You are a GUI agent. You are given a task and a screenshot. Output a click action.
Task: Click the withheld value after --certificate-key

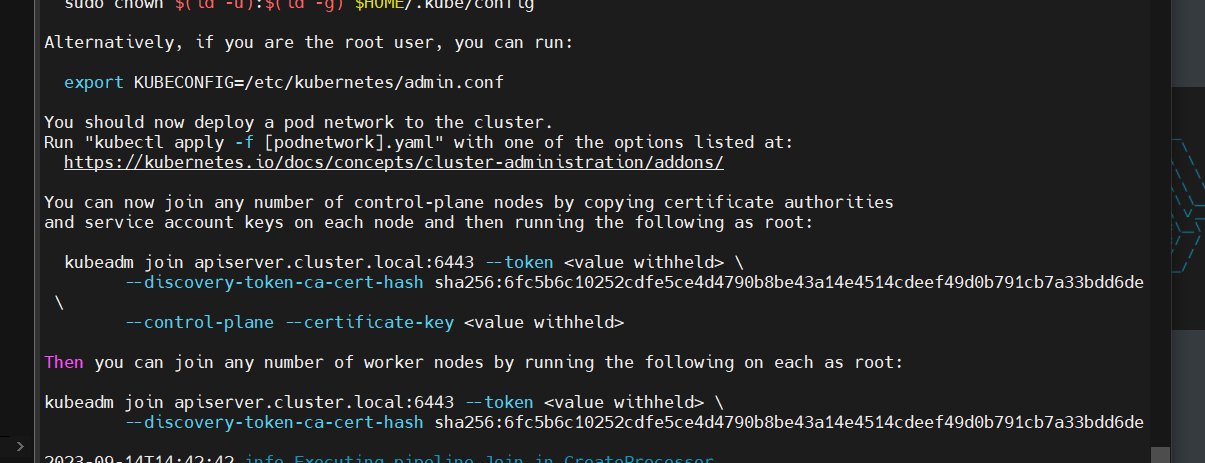[x=544, y=322]
